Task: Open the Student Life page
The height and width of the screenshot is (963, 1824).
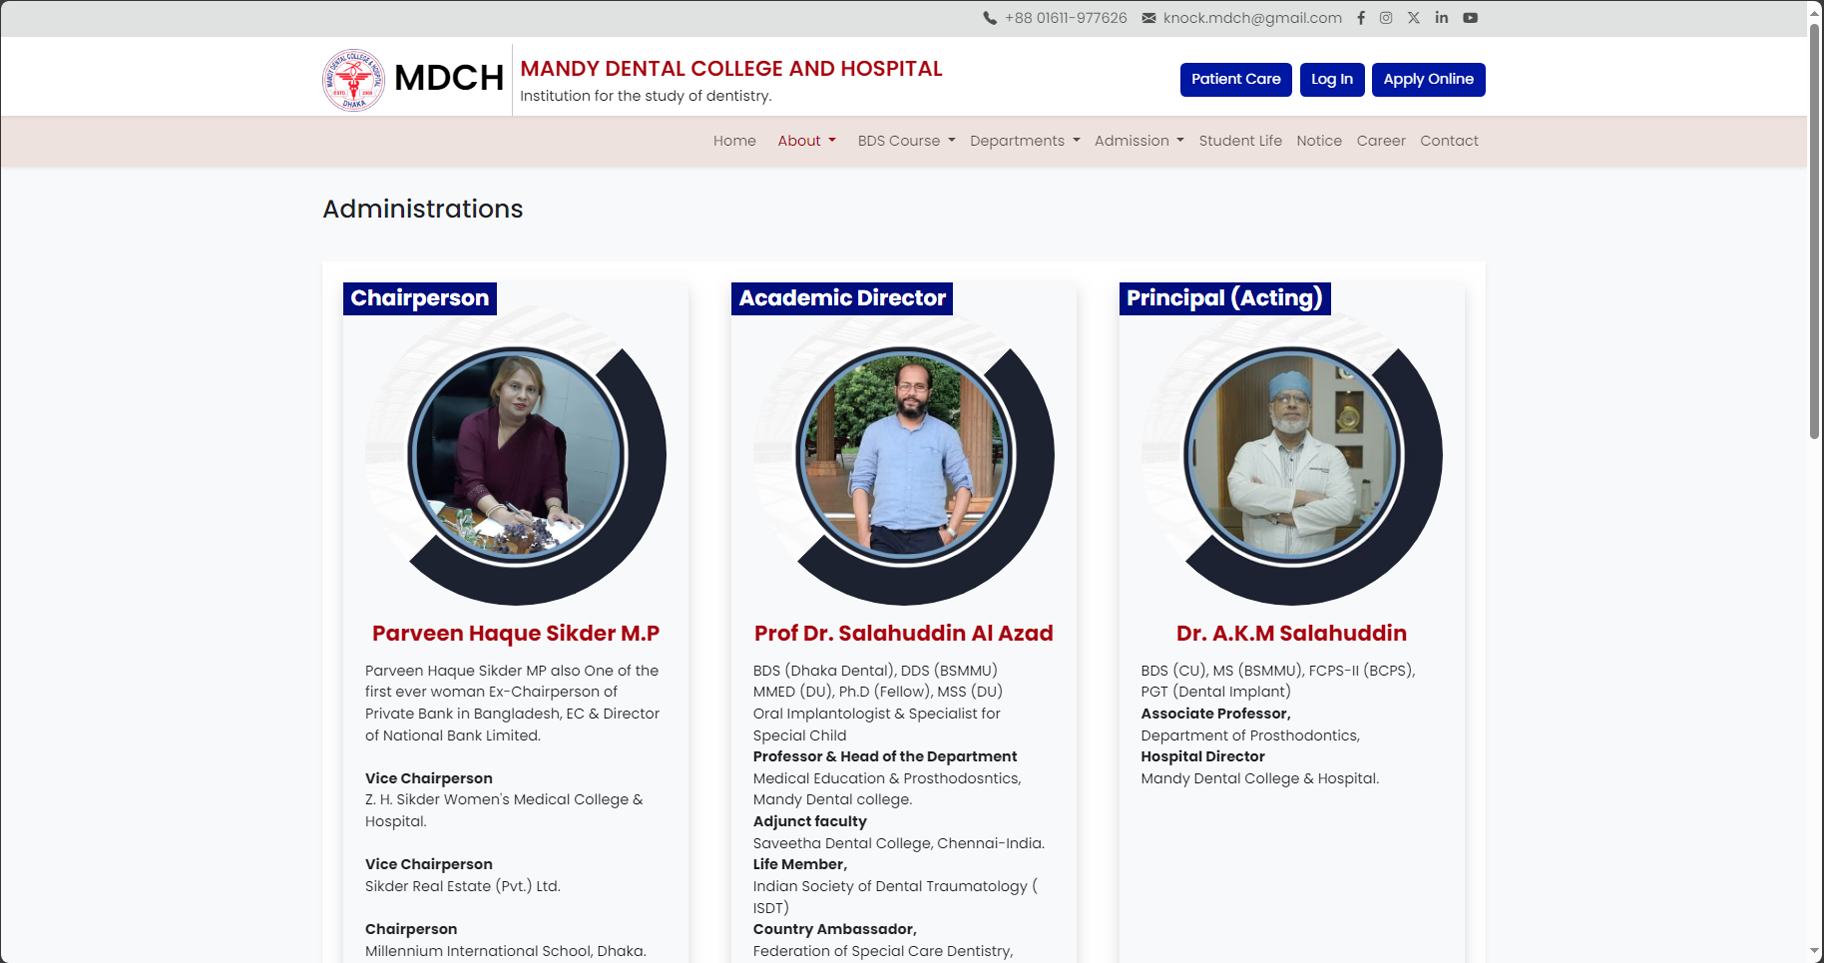Action: click(x=1240, y=141)
